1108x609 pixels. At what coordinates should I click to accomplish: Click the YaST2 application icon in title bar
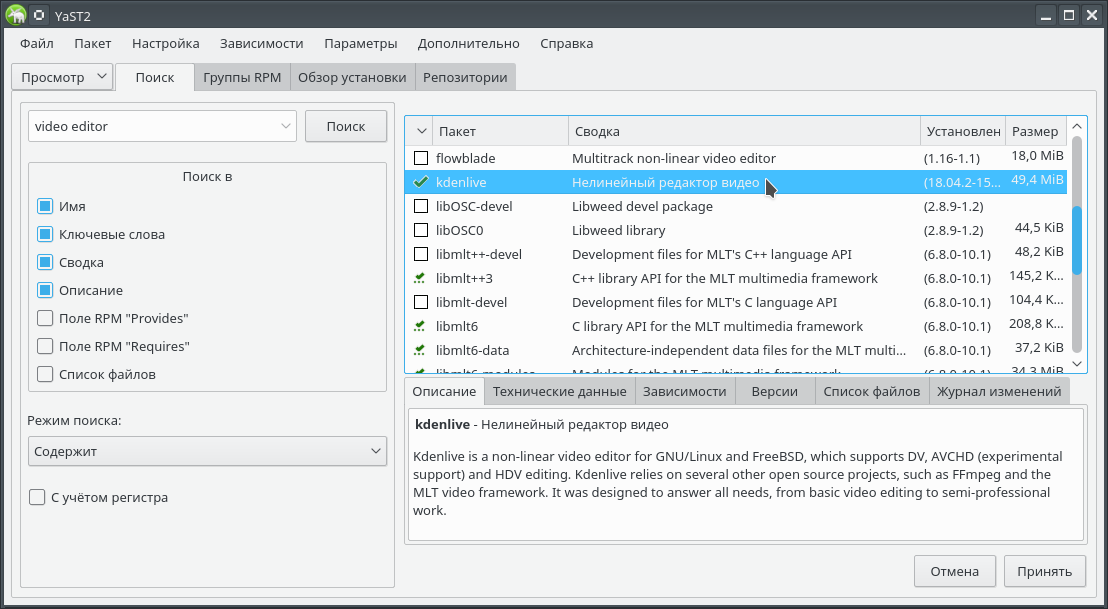pos(16,14)
